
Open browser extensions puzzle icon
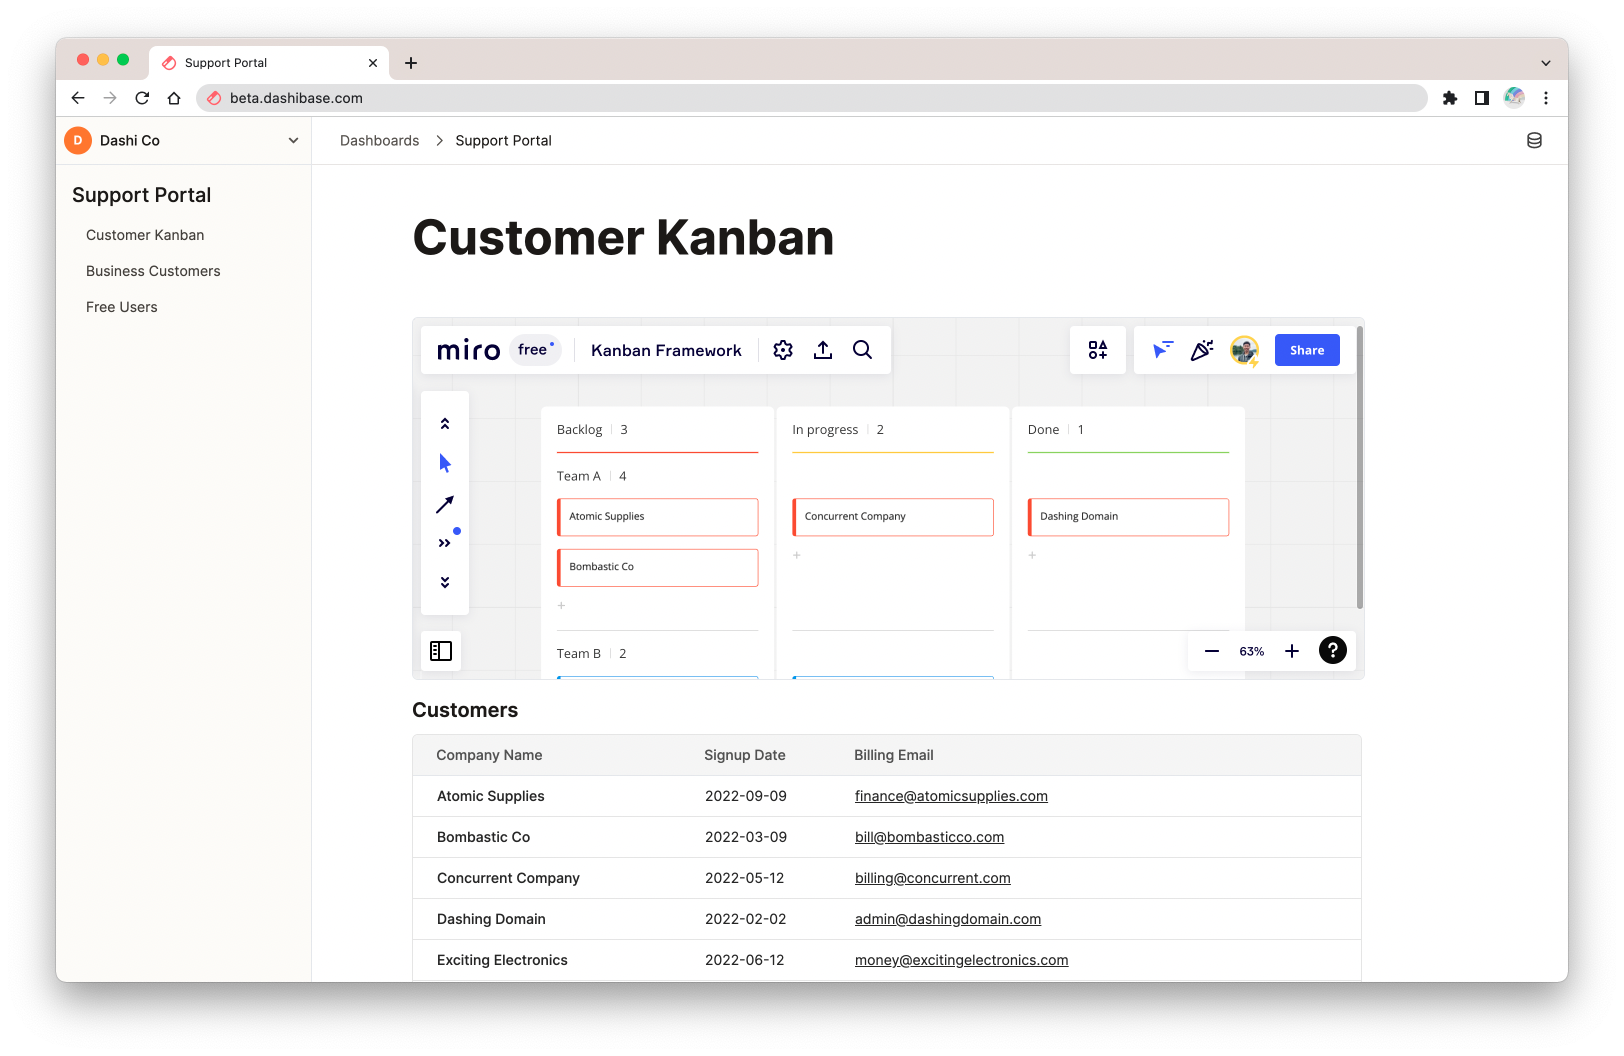(1450, 98)
